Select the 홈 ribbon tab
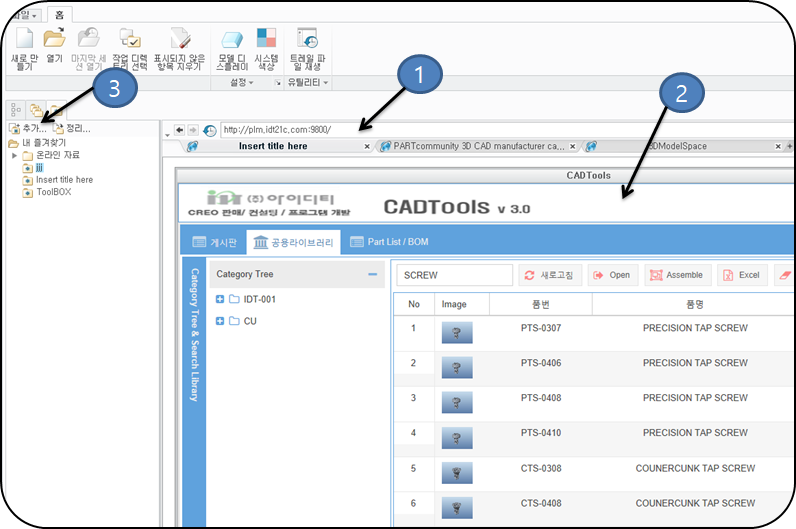This screenshot has width=796, height=529. coord(59,15)
